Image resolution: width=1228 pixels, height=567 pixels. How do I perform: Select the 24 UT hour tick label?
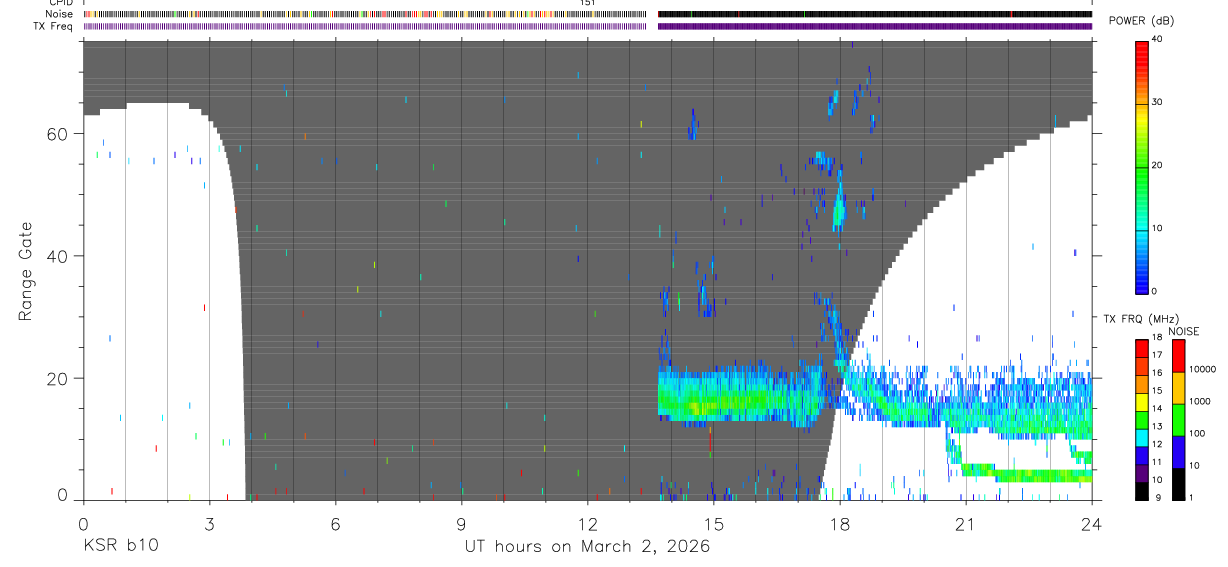(x=1091, y=523)
